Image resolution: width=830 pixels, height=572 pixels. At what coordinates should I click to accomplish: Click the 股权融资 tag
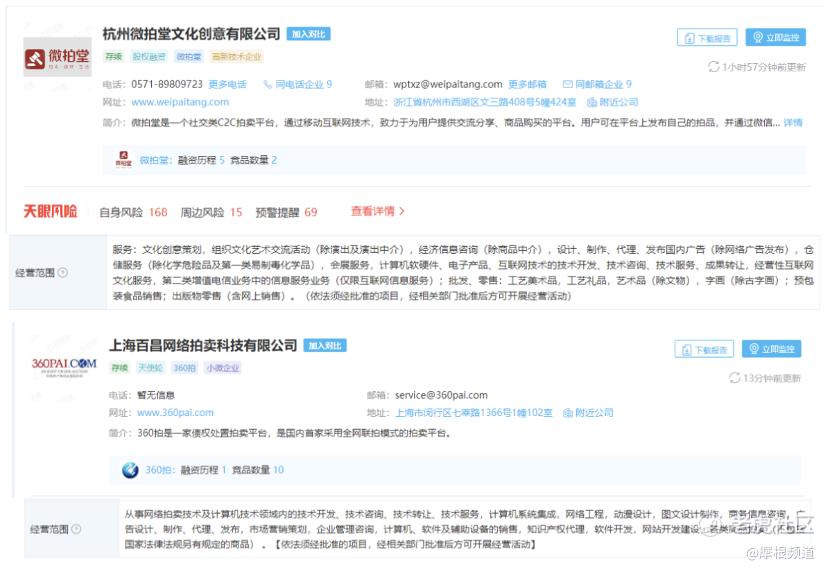[x=149, y=57]
